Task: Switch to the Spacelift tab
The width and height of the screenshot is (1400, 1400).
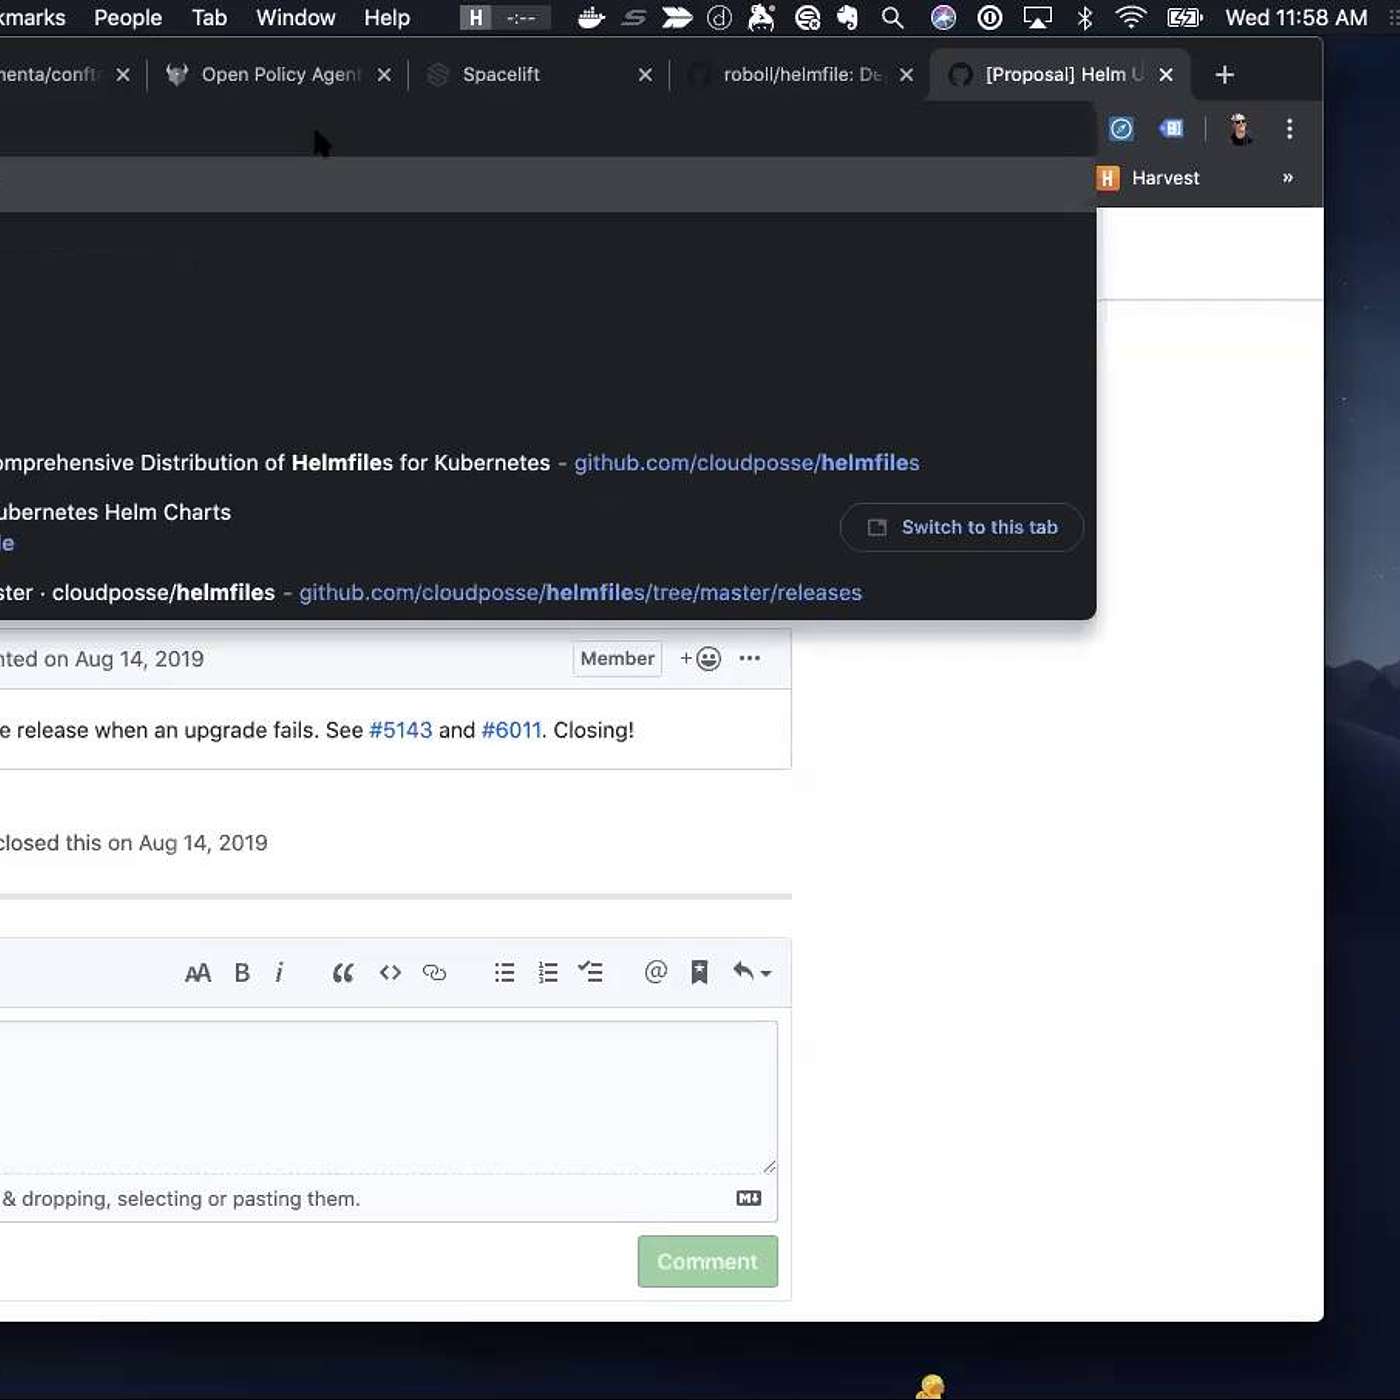Action: 501,75
